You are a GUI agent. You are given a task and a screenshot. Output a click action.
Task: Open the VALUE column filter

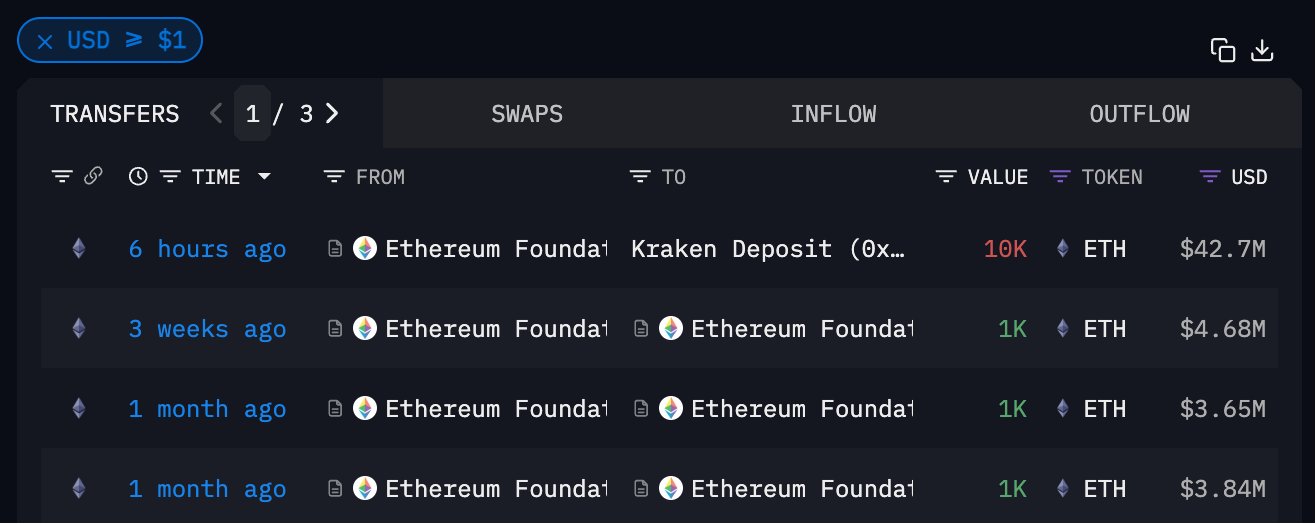[x=946, y=177]
